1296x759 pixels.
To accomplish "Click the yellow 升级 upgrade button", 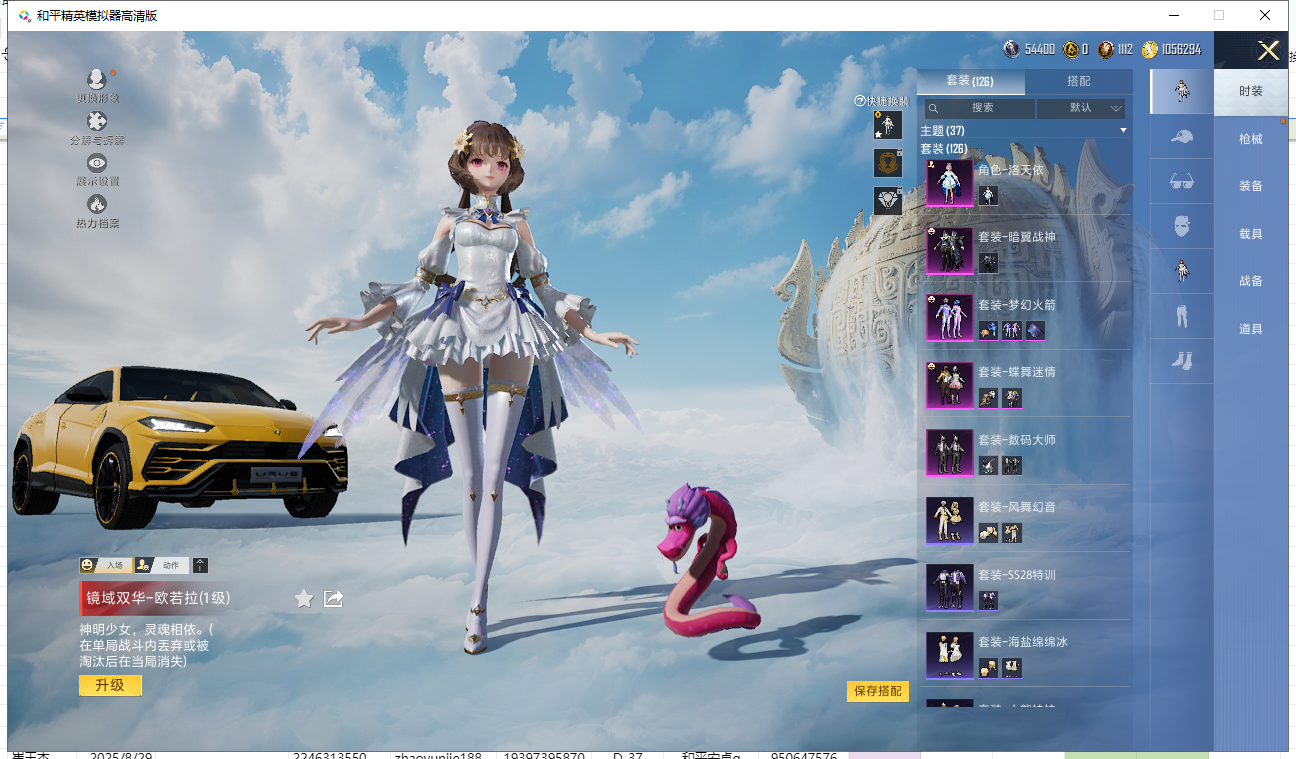I will point(110,685).
